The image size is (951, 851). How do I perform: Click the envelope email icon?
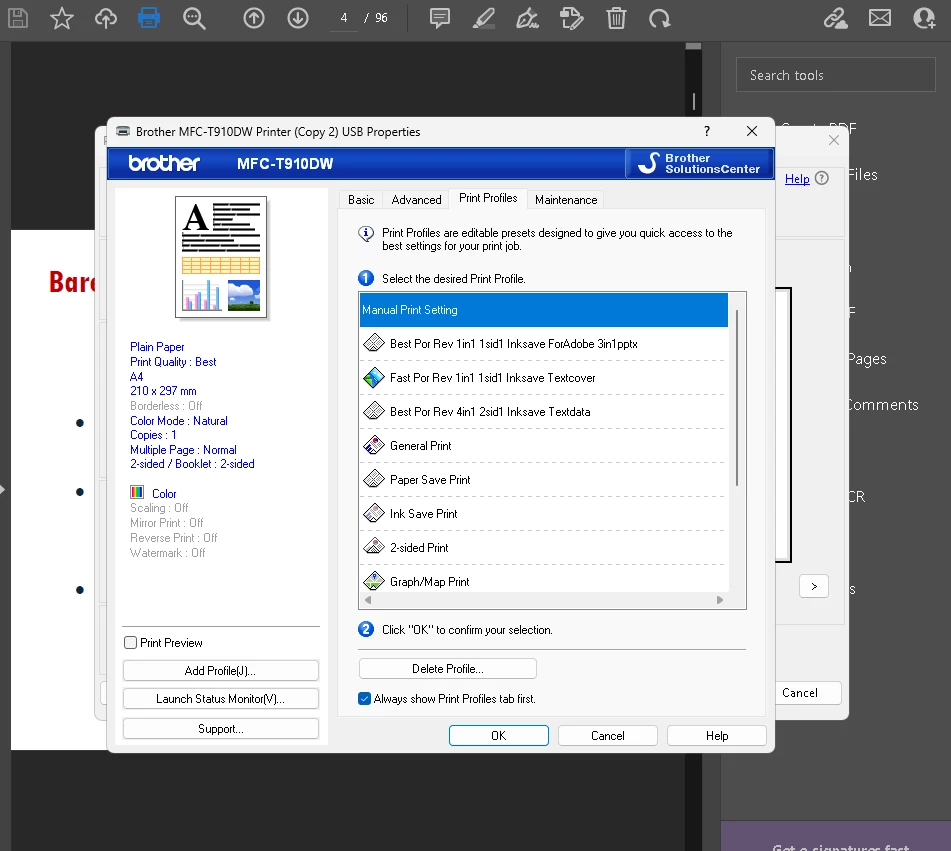(880, 18)
